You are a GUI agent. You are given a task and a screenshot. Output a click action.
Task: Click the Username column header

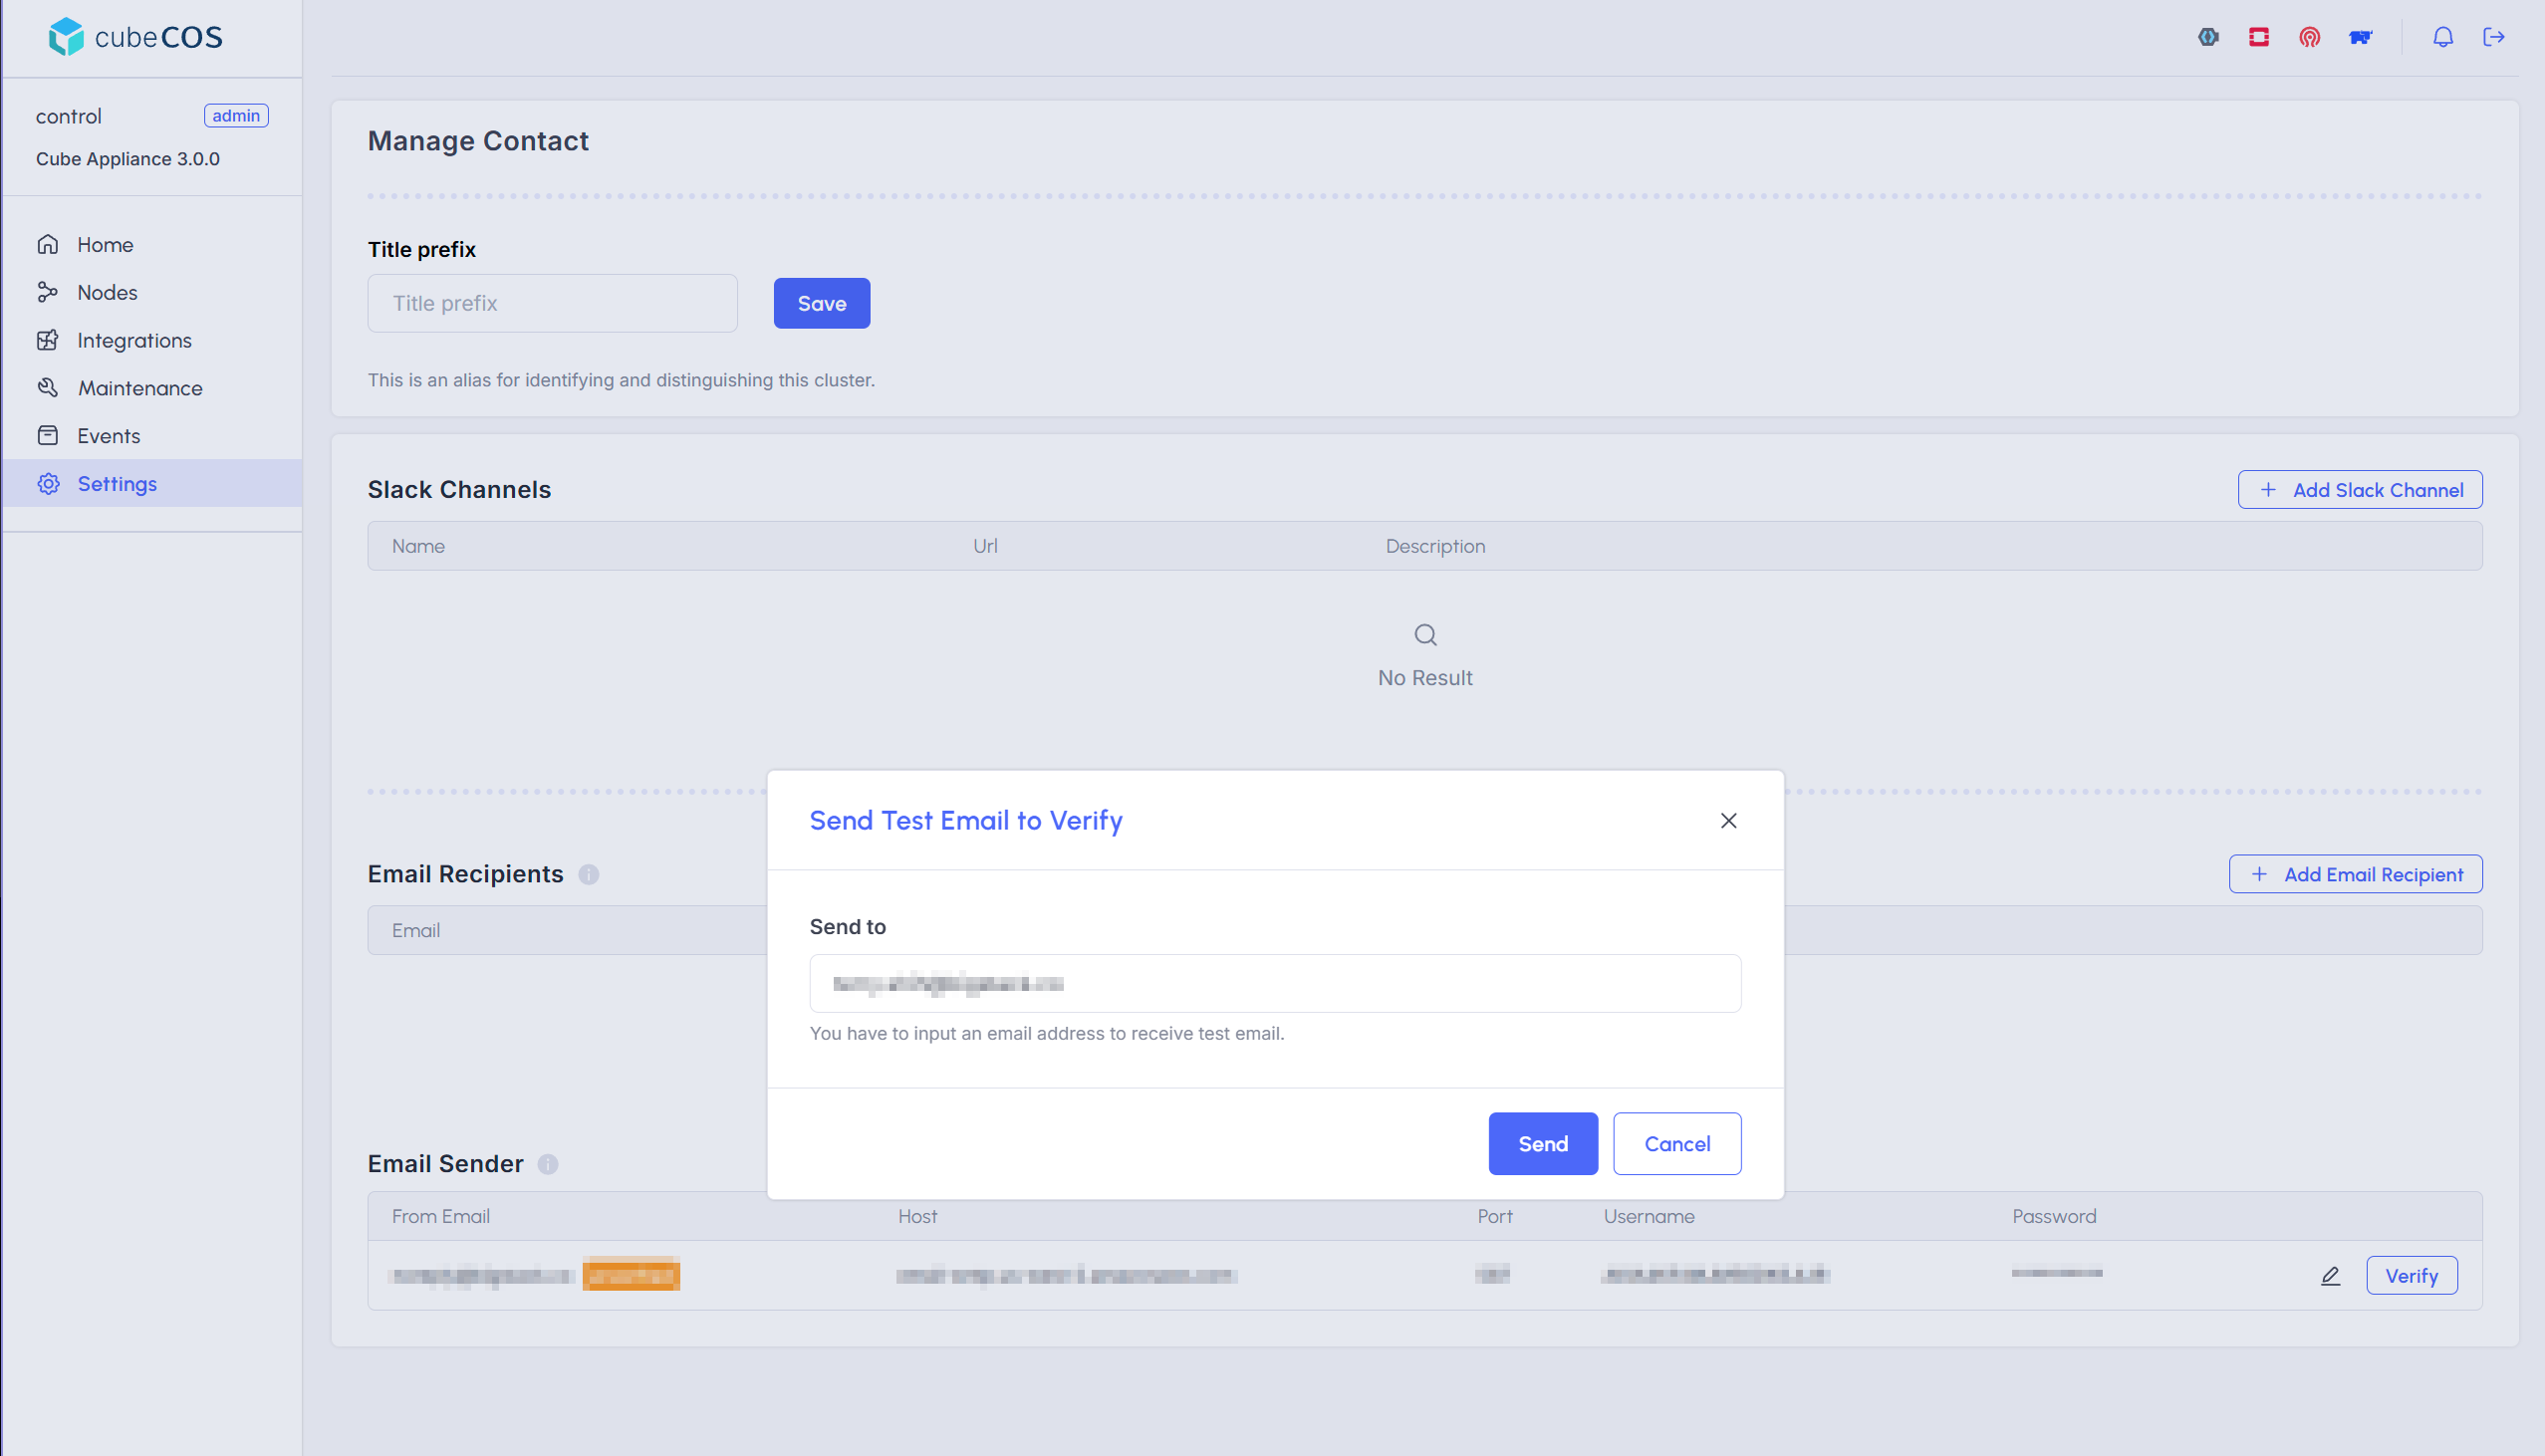point(1649,1216)
